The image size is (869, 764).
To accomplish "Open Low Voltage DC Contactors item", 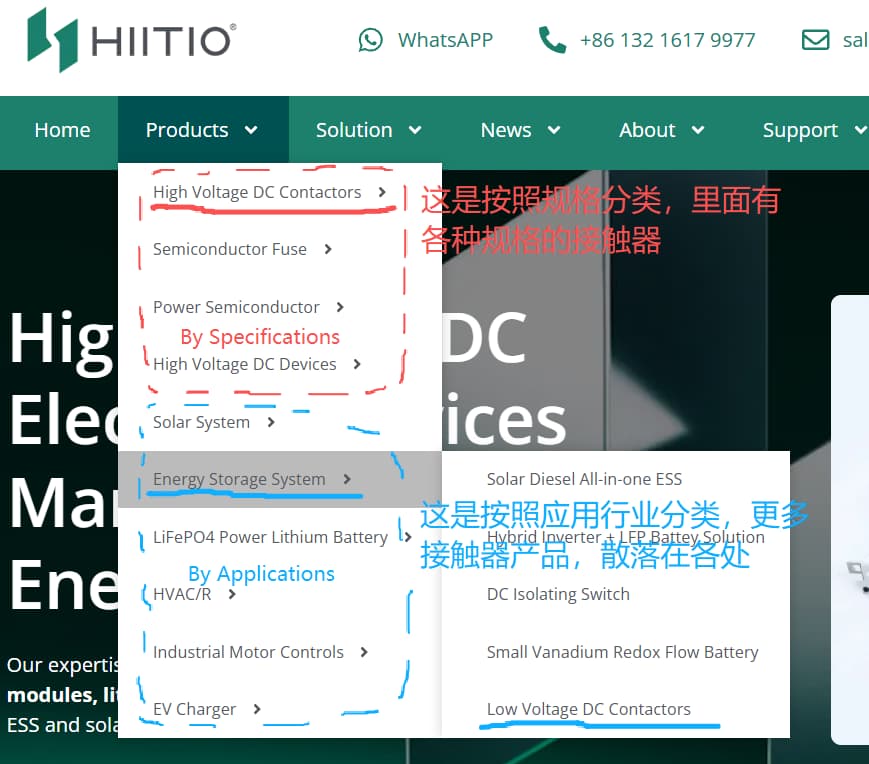I will [589, 709].
